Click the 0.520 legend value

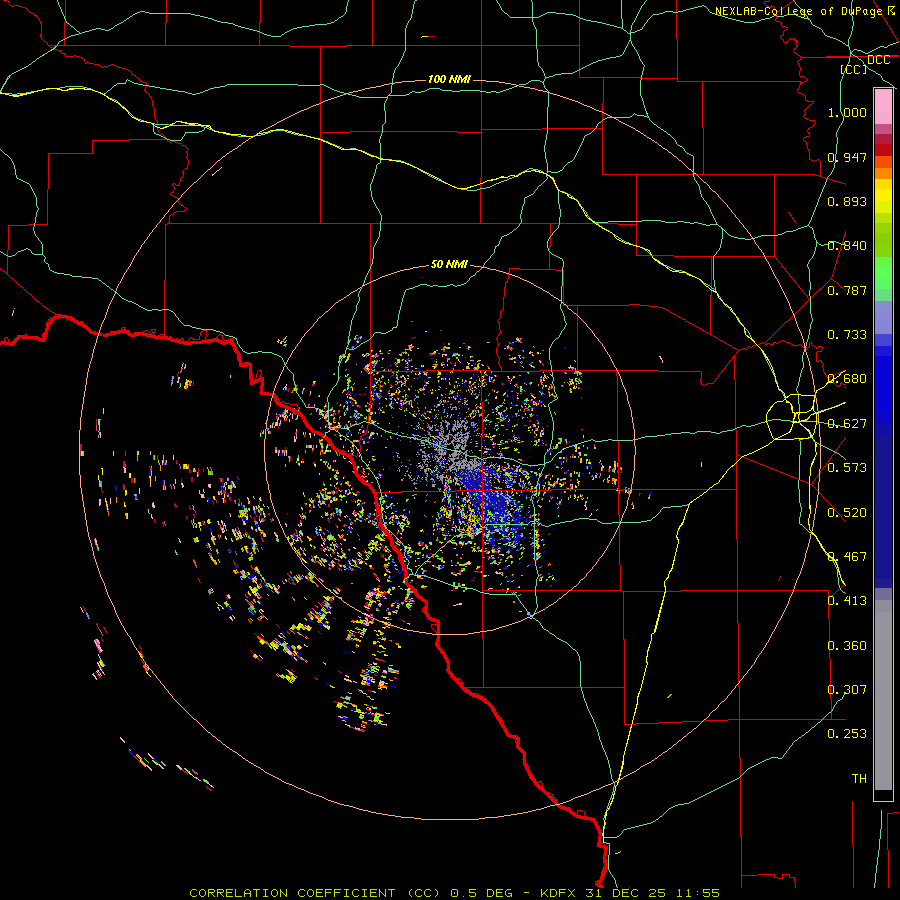point(847,513)
